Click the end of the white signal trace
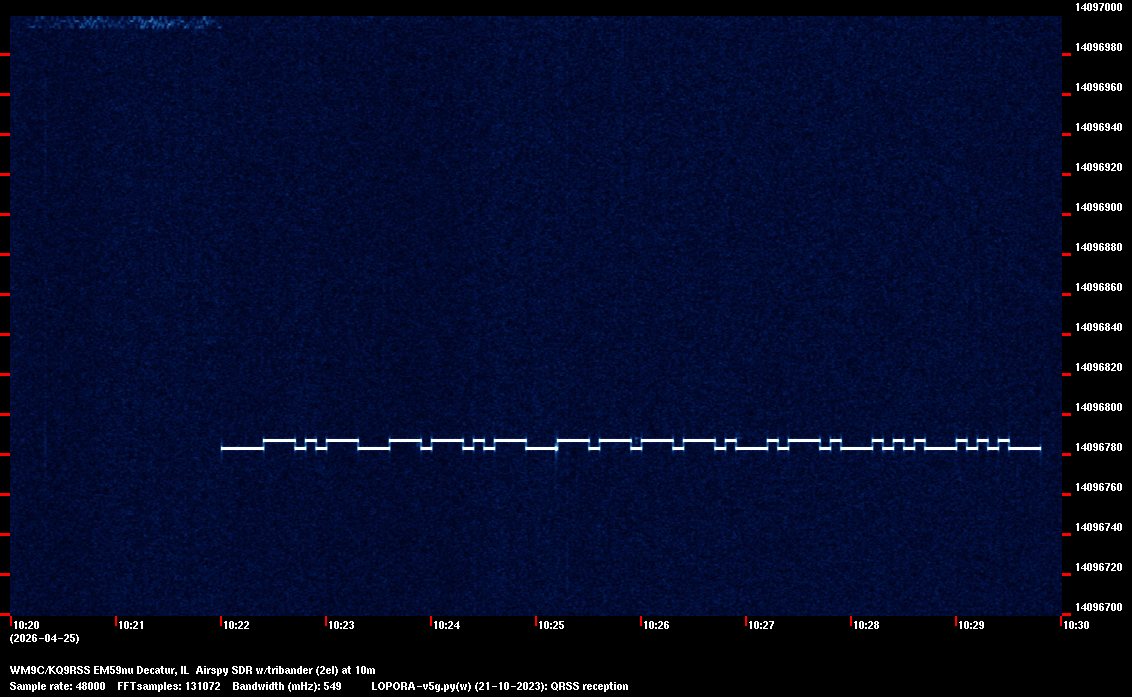The height and width of the screenshot is (697, 1132). click(x=1039, y=448)
